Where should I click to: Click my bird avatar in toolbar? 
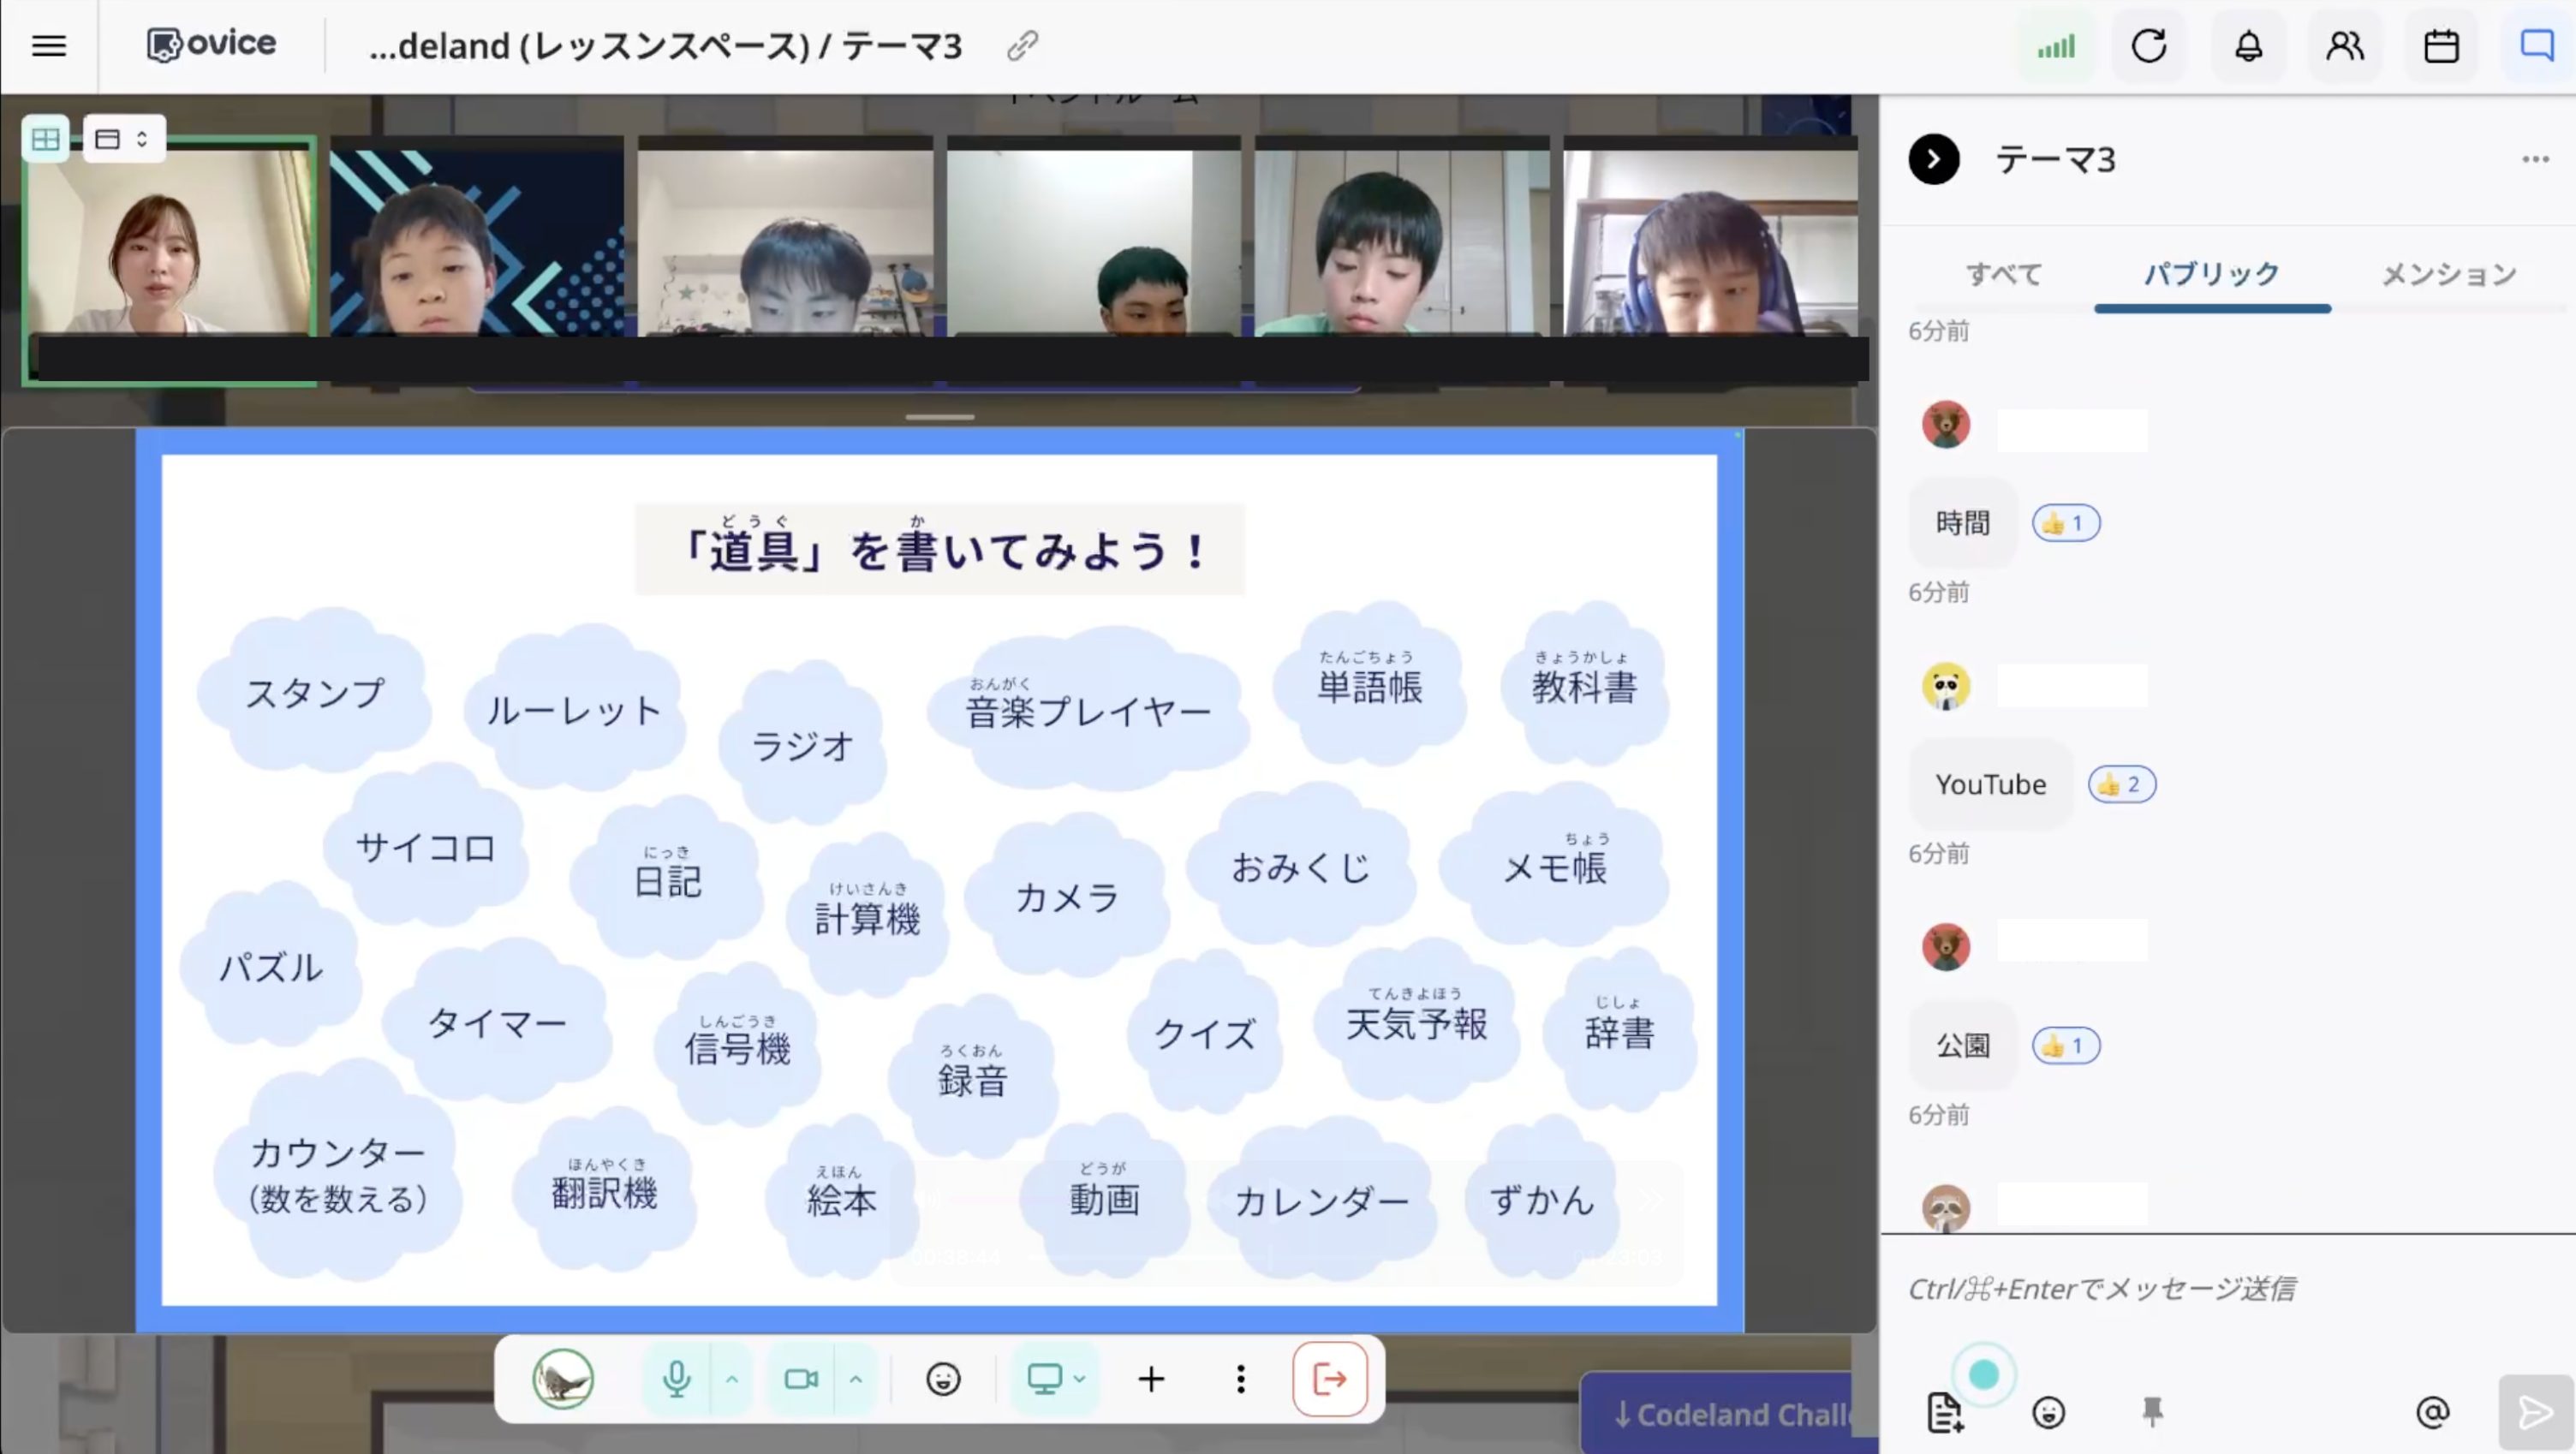563,1380
